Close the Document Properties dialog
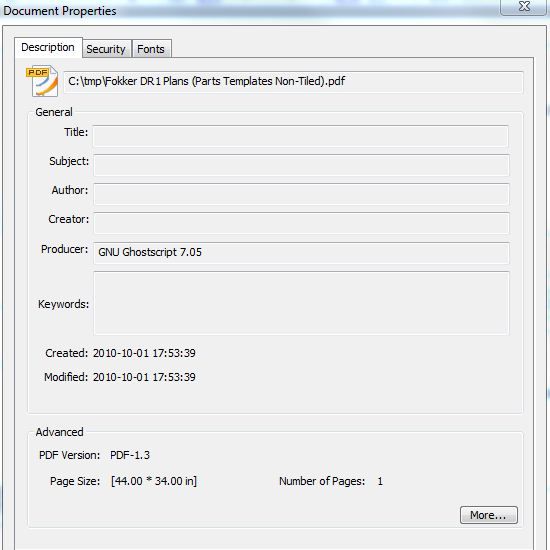The width and height of the screenshot is (550, 550). 524,7
